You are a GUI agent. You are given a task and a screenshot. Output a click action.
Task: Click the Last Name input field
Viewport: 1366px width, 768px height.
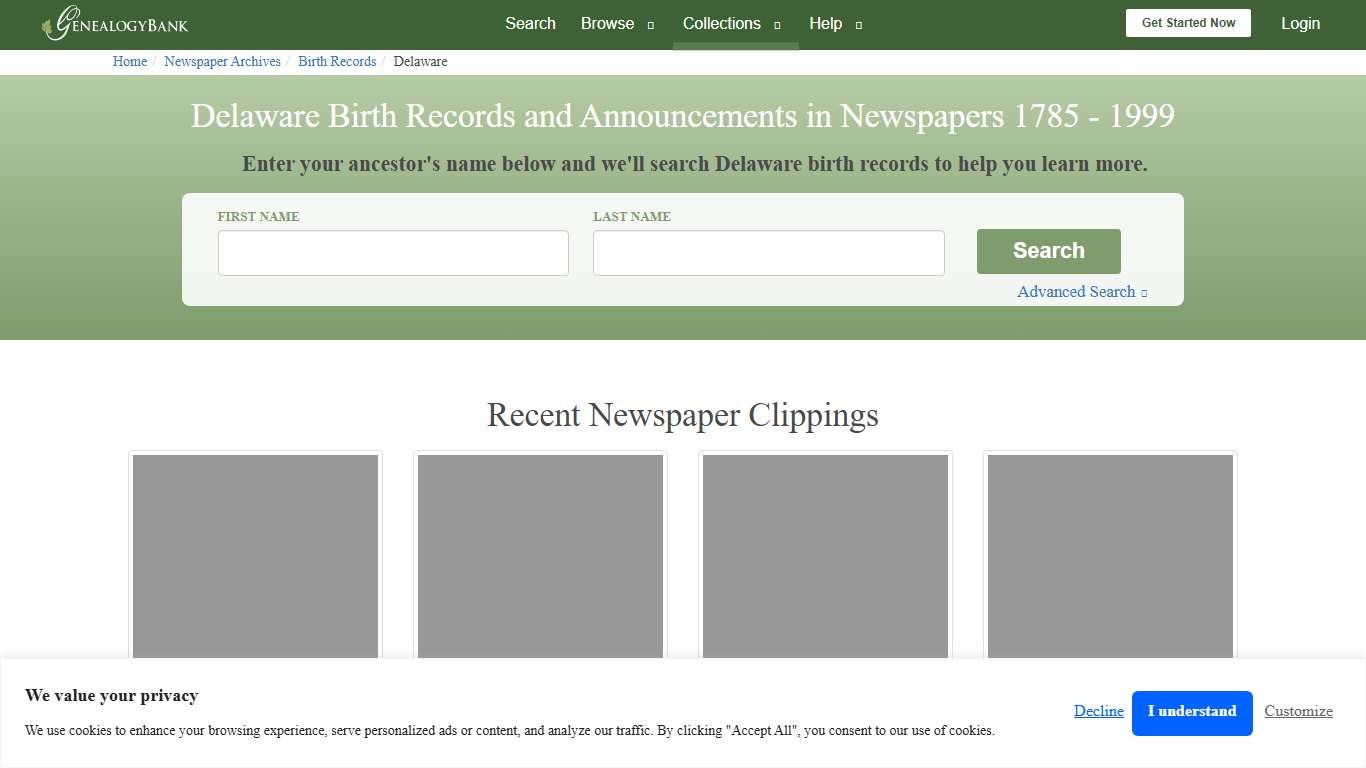tap(768, 252)
